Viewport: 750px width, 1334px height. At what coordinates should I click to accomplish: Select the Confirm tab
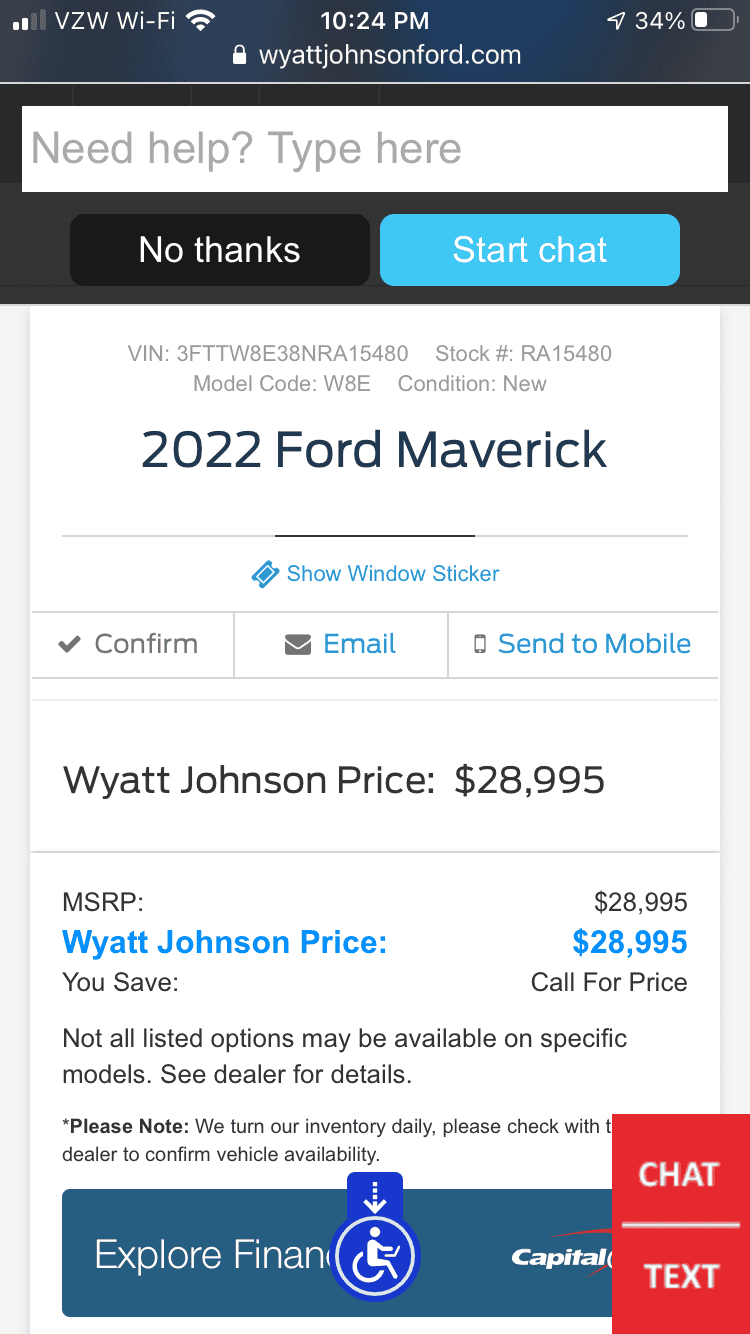point(132,645)
